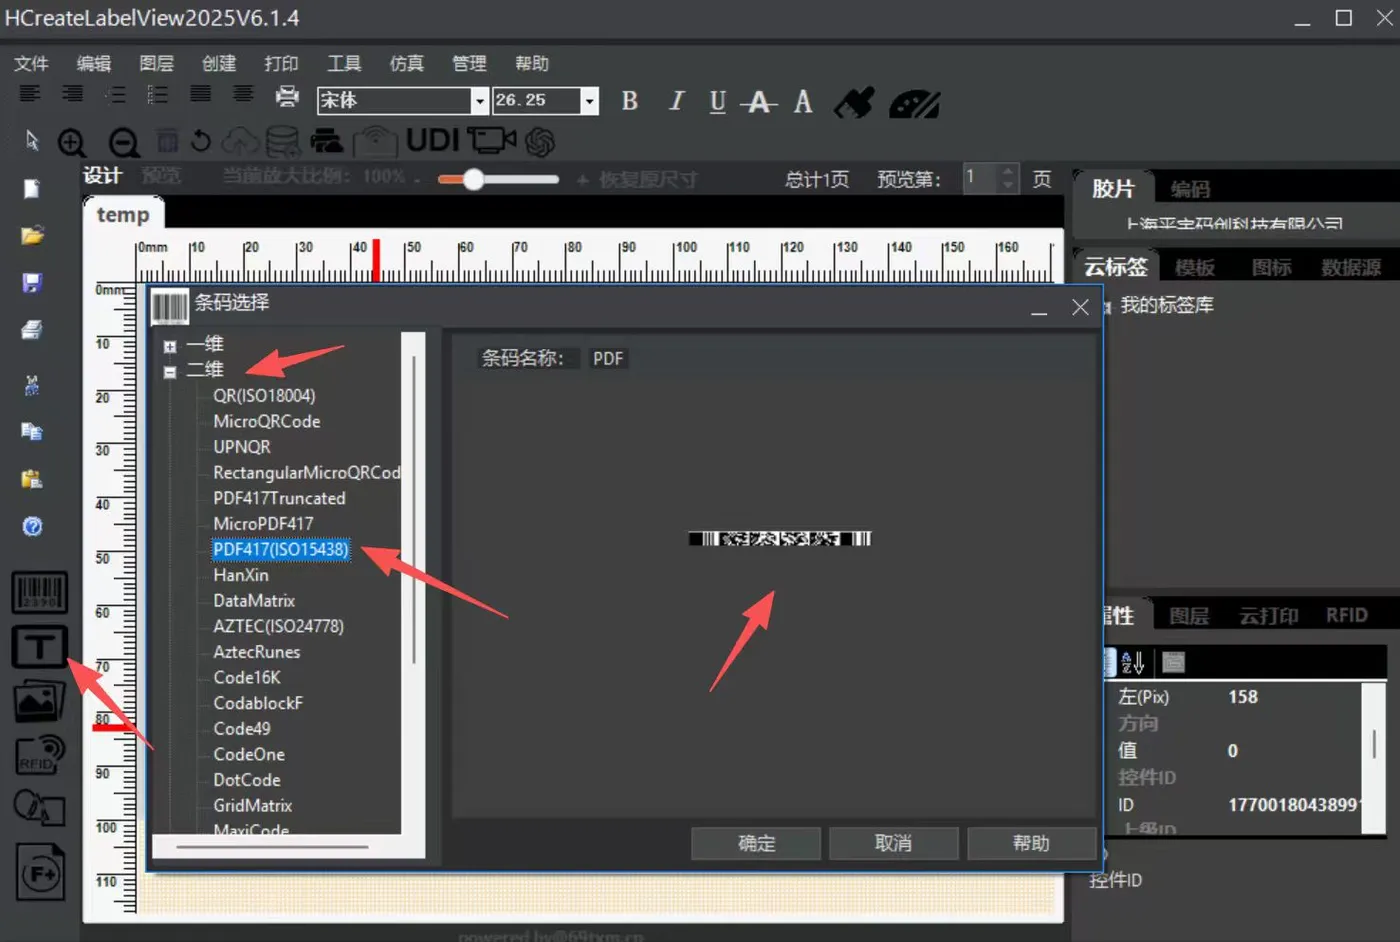Viewport: 1400px width, 942px height.
Task: Collapse the 二维 barcode tree node
Action: point(170,372)
